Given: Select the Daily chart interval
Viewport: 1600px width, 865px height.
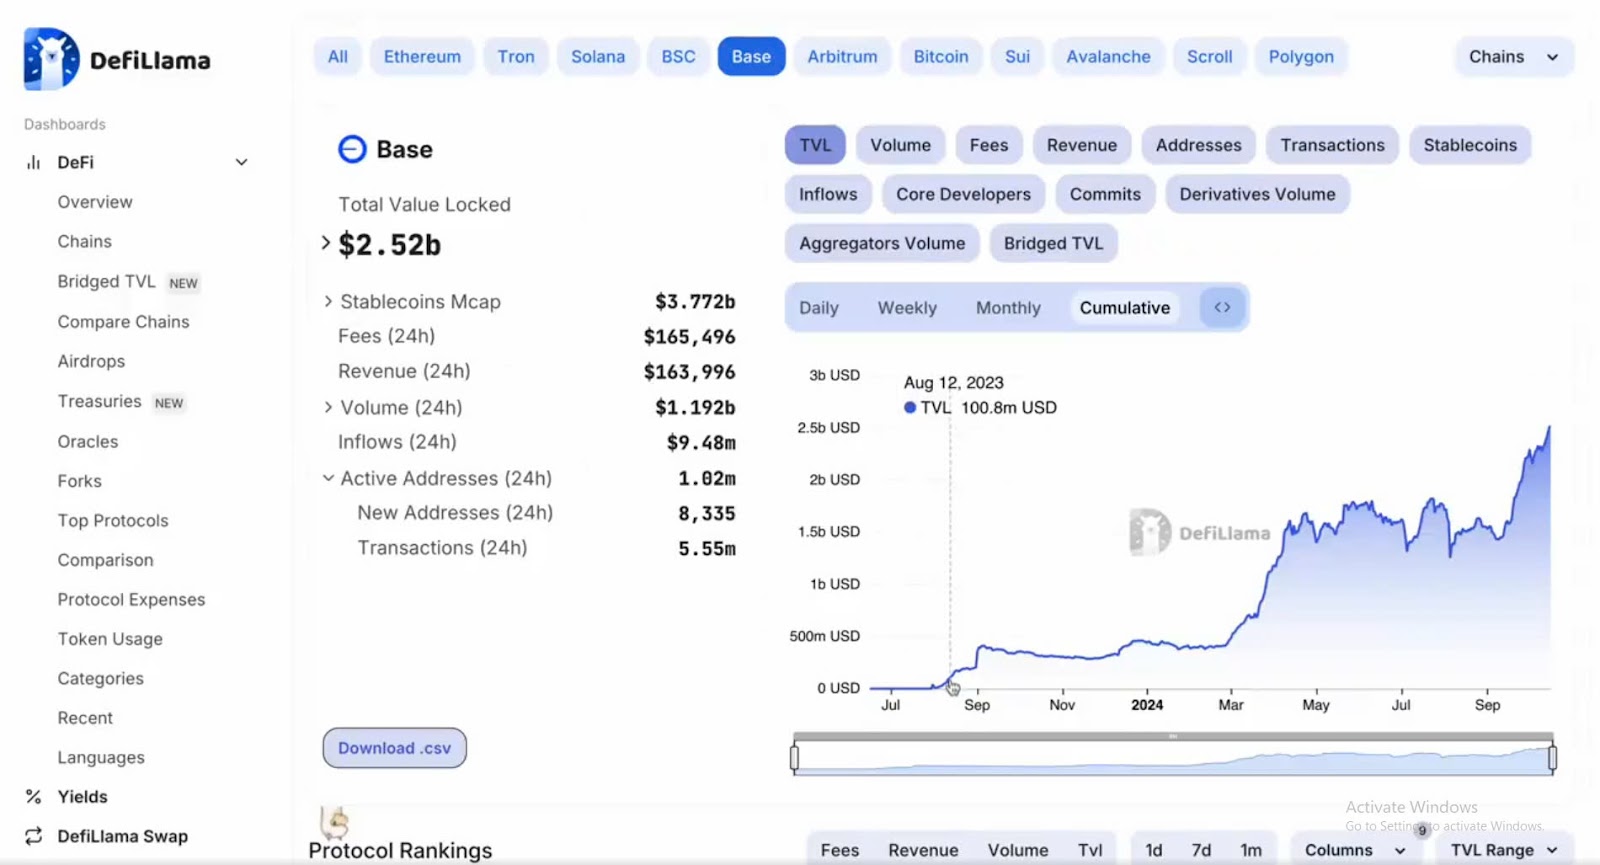Looking at the screenshot, I should pyautogui.click(x=819, y=308).
